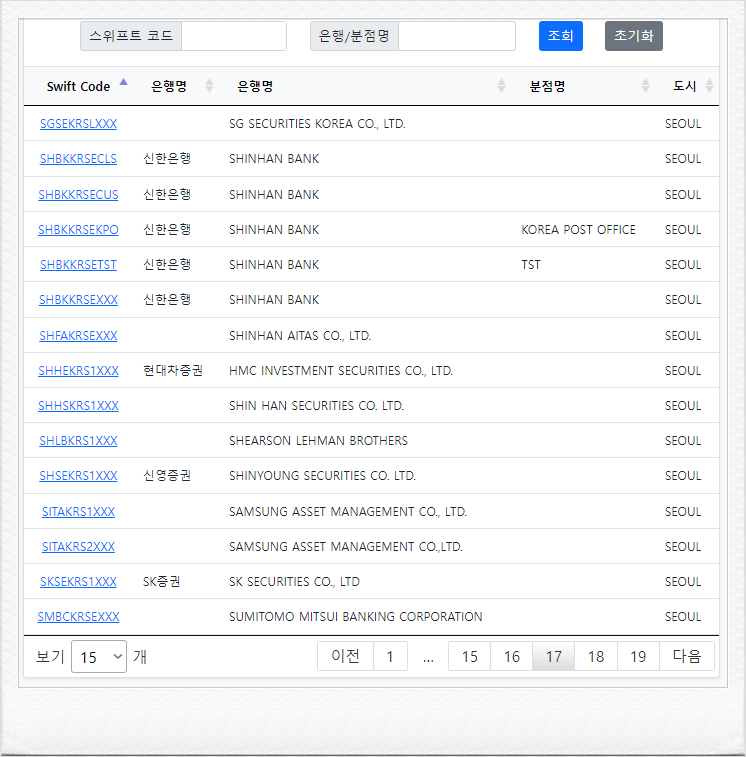Select the SUMITOMO MITSUI BANKING CORPORATION cell
The image size is (746, 757).
tap(355, 617)
